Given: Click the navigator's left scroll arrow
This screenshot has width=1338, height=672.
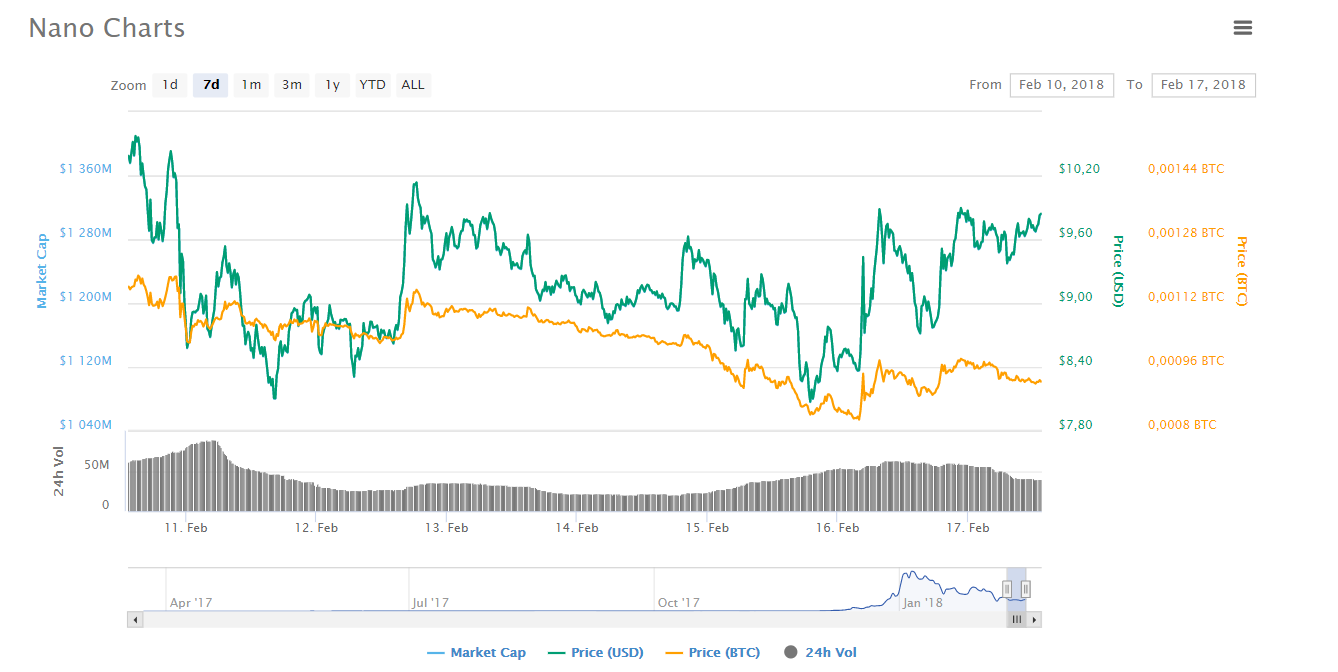Looking at the screenshot, I should [135, 619].
